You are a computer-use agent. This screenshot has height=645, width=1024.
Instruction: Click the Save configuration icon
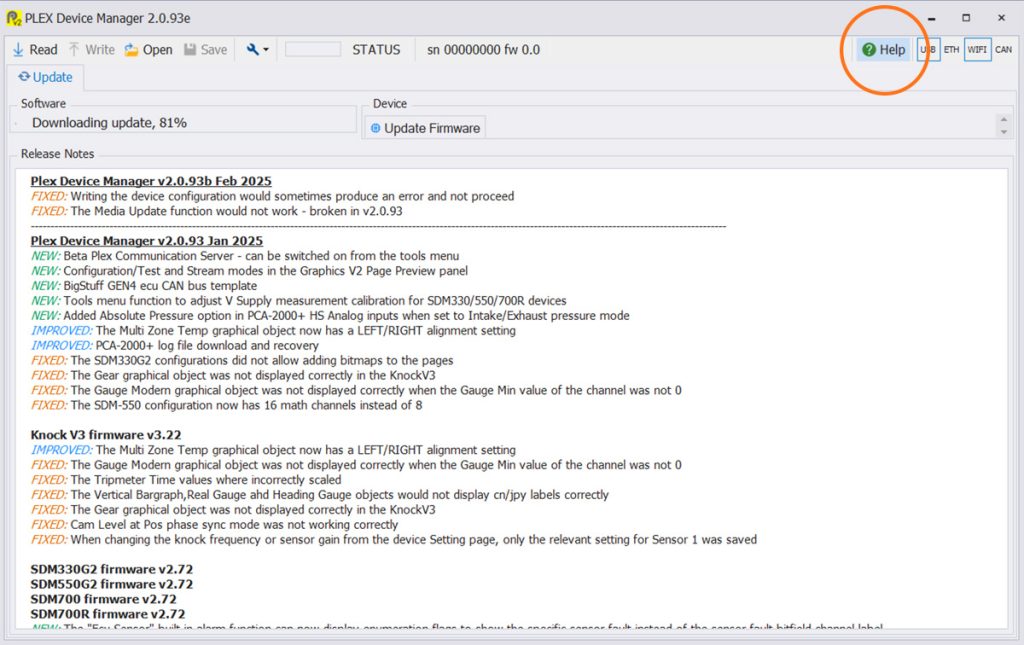(193, 48)
